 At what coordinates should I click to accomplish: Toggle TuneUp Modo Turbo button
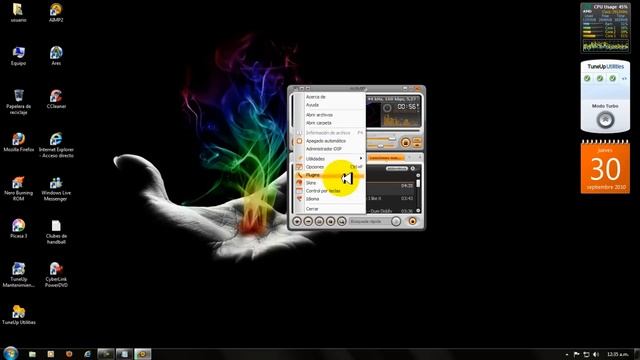(605, 120)
